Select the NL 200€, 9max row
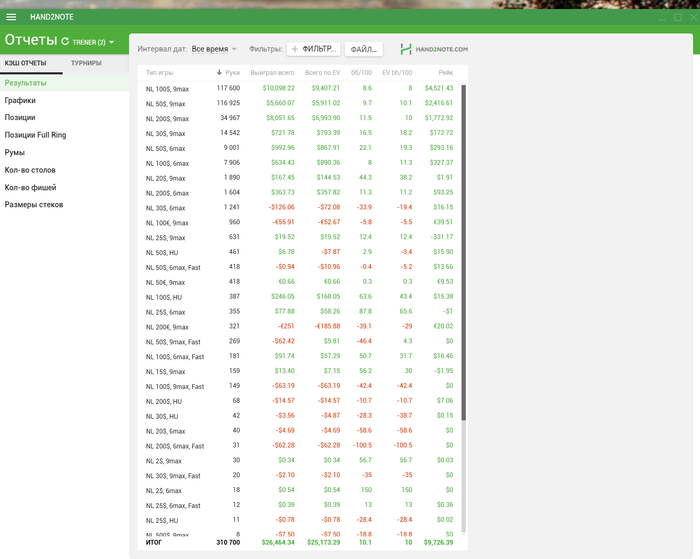This screenshot has width=700, height=559. 299,326
